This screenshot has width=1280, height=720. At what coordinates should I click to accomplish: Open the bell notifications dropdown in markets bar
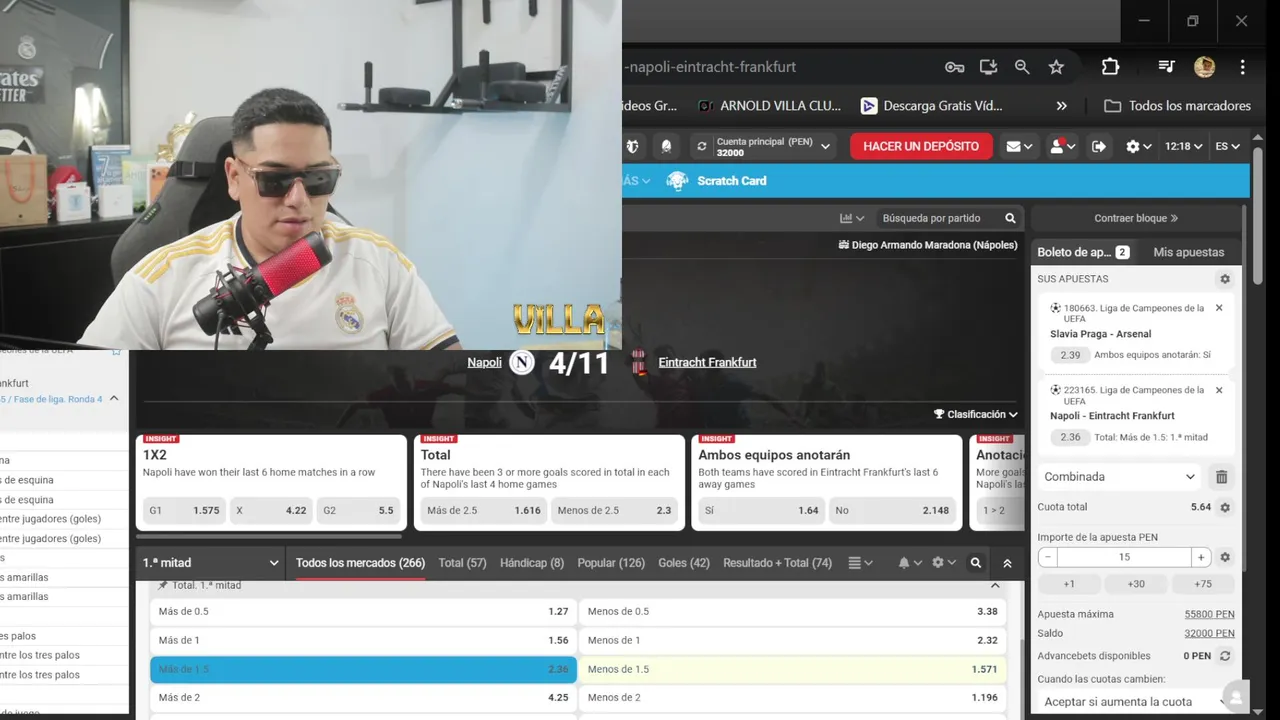click(x=910, y=563)
